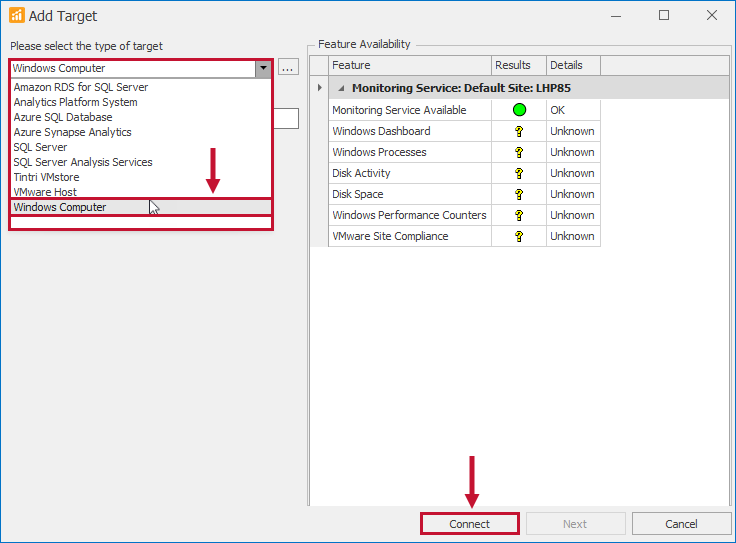Select Disk Space feature cell

[x=410, y=194]
